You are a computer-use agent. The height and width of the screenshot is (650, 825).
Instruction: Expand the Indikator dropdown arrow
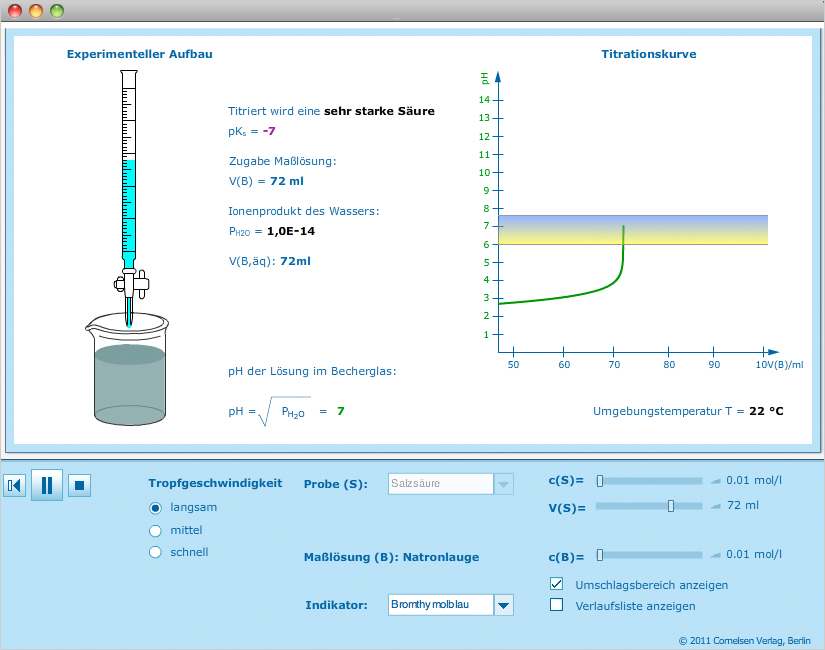[x=504, y=605]
